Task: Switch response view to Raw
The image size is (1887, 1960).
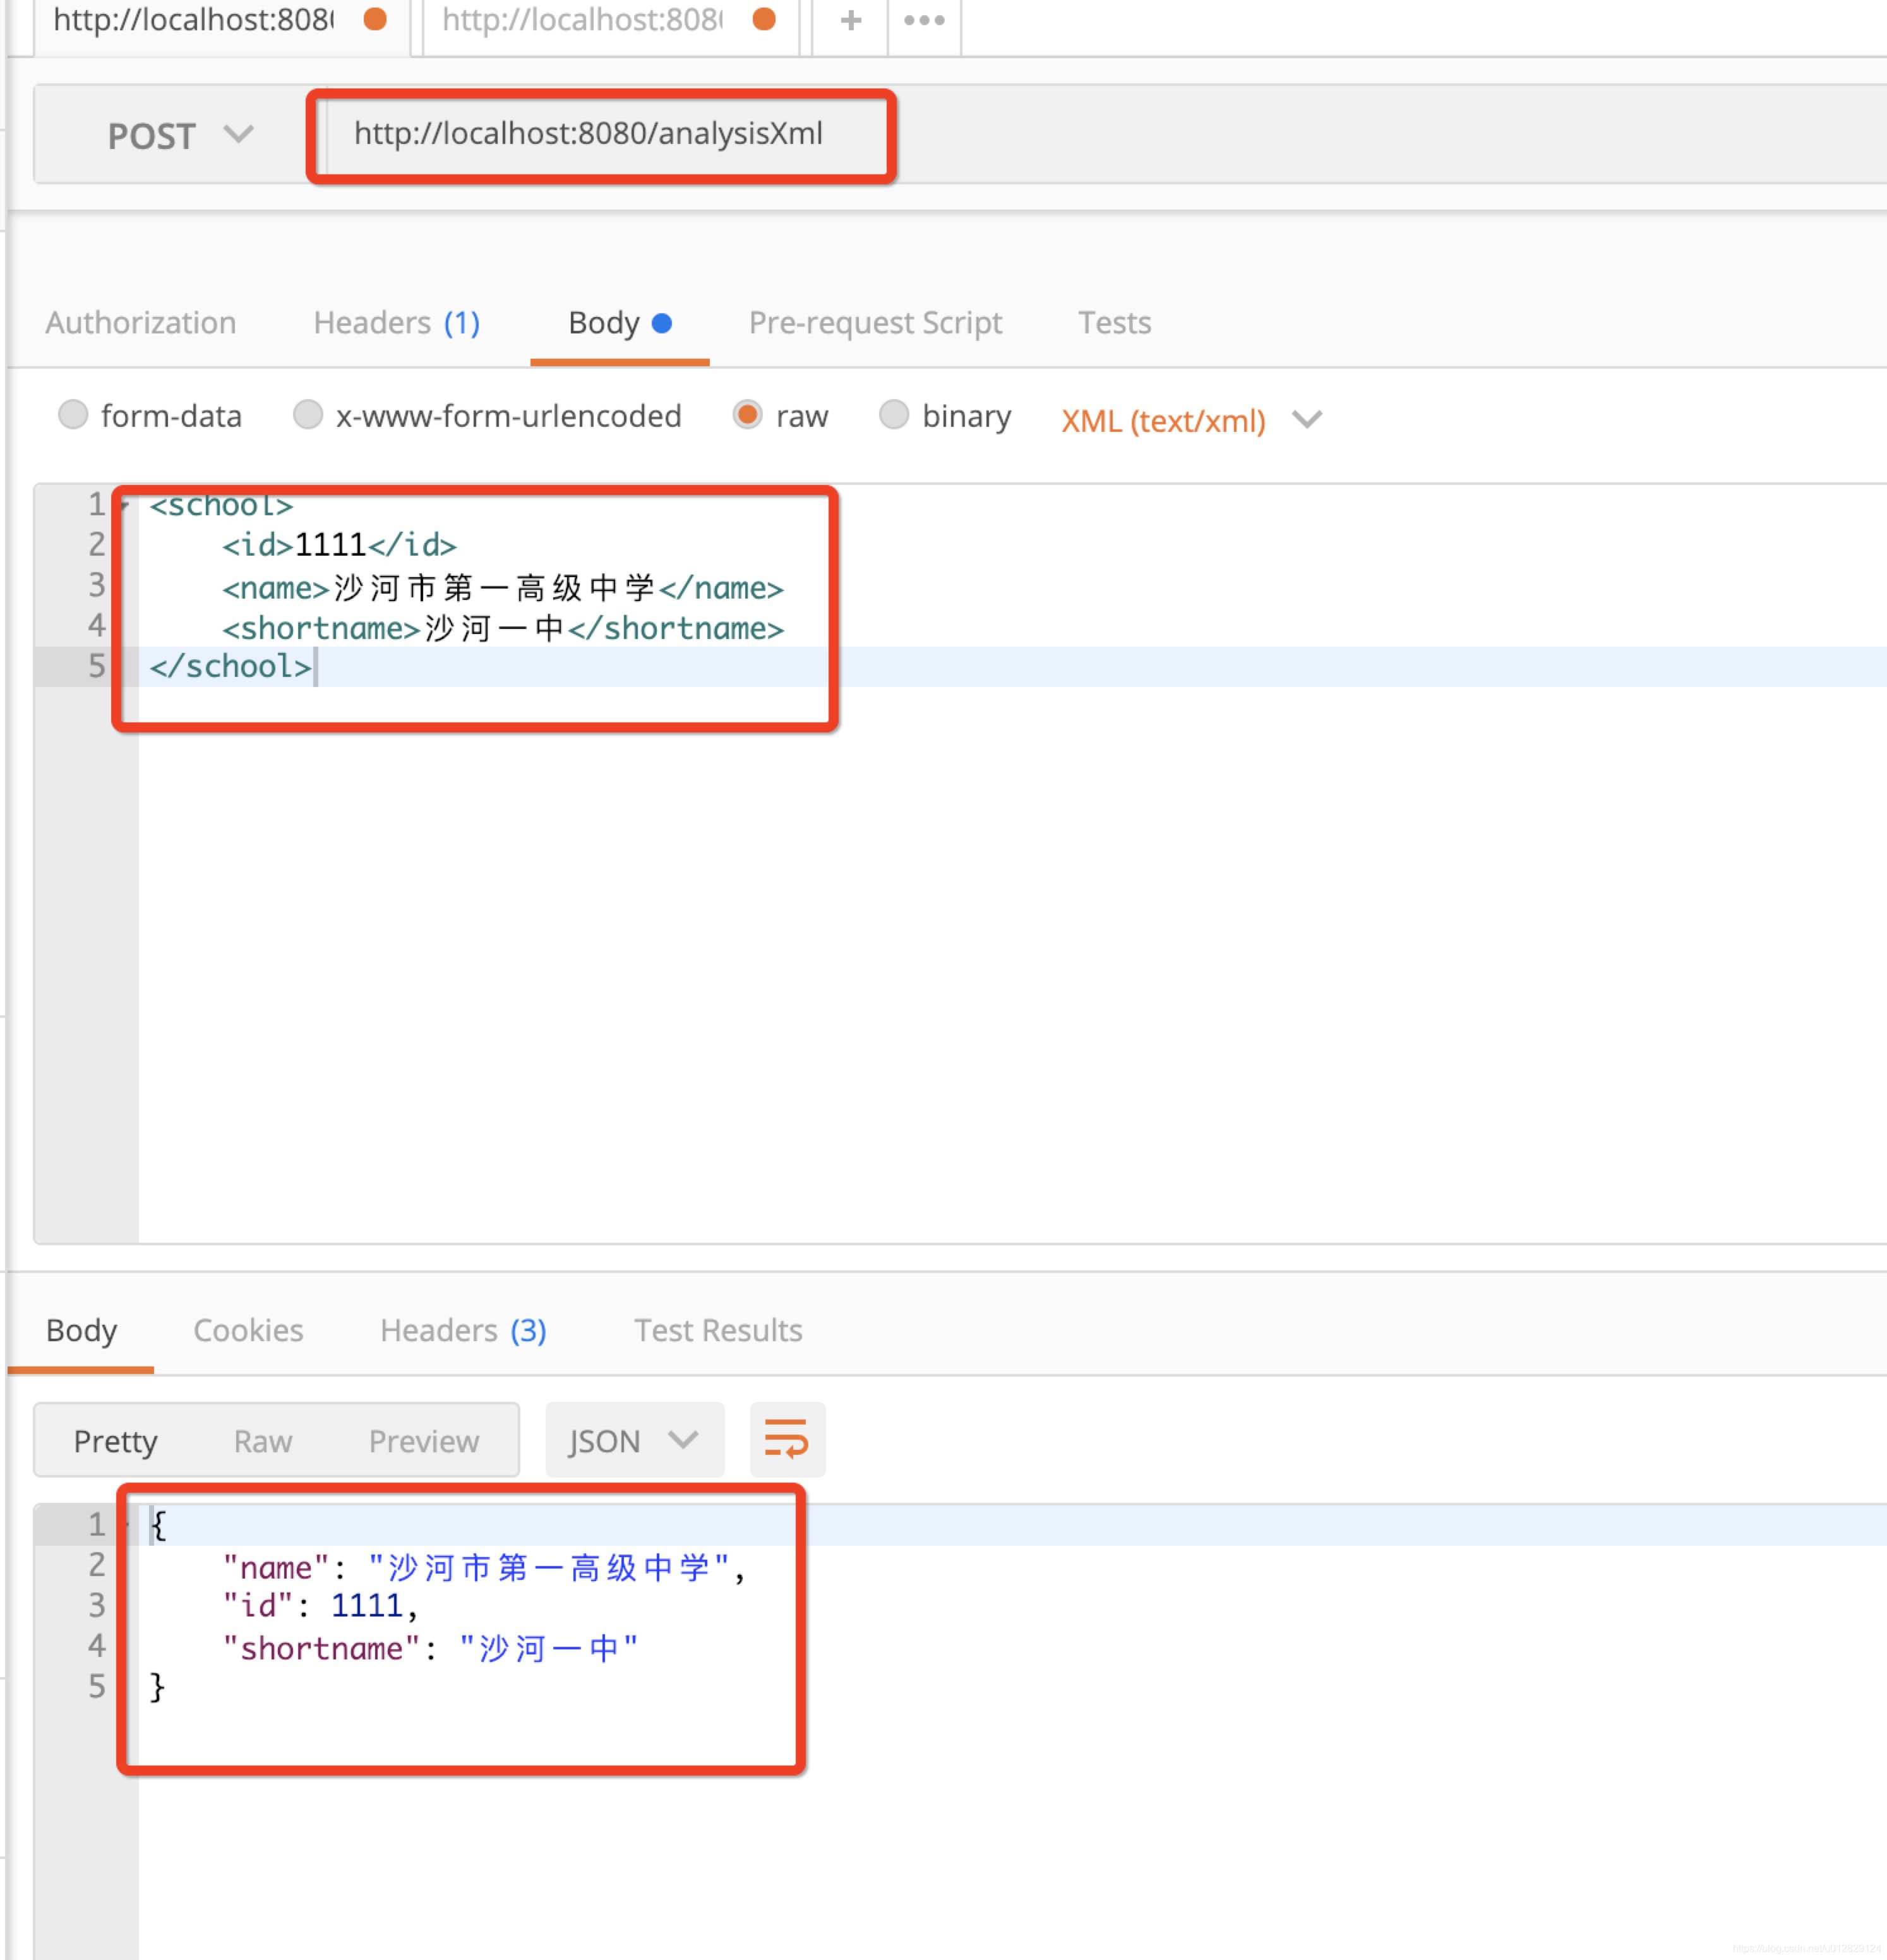Action: click(262, 1440)
